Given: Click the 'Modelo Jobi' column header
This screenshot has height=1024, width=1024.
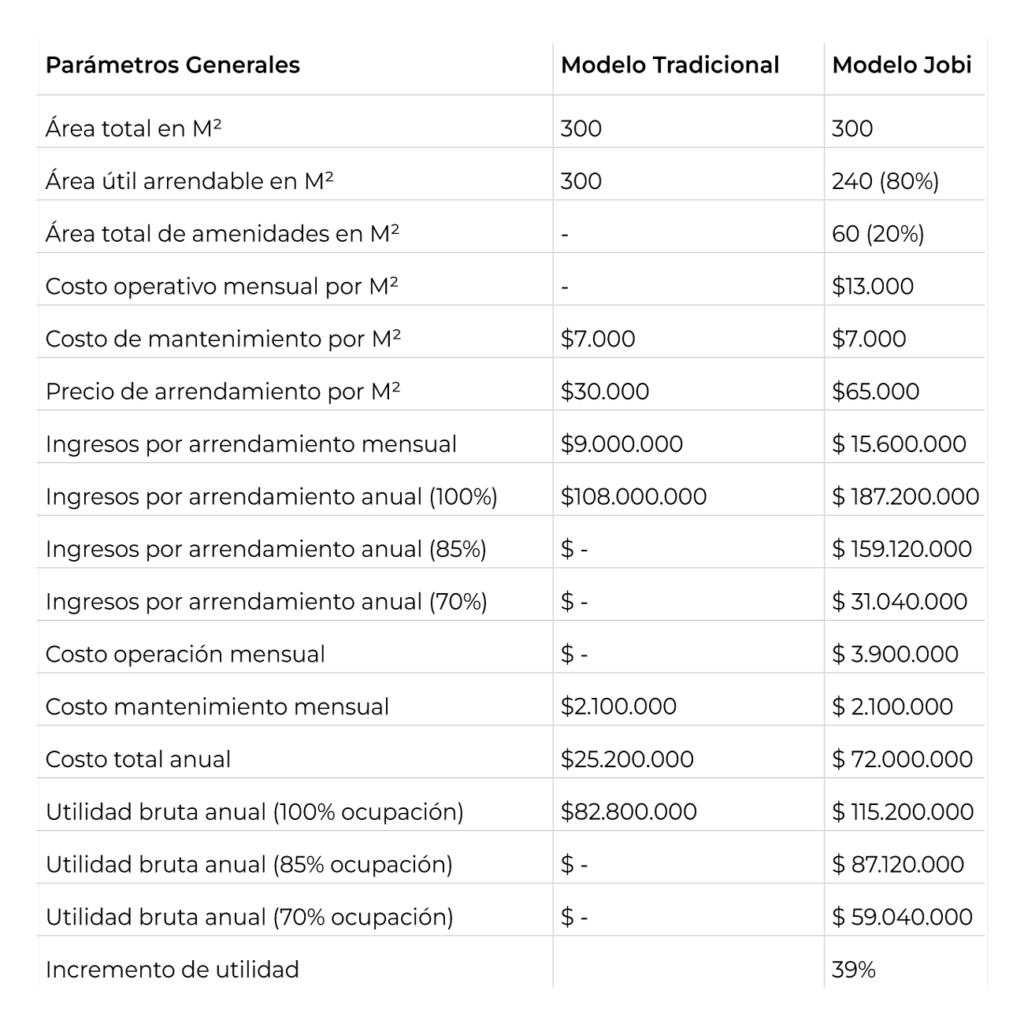Looking at the screenshot, I should pos(901,66).
